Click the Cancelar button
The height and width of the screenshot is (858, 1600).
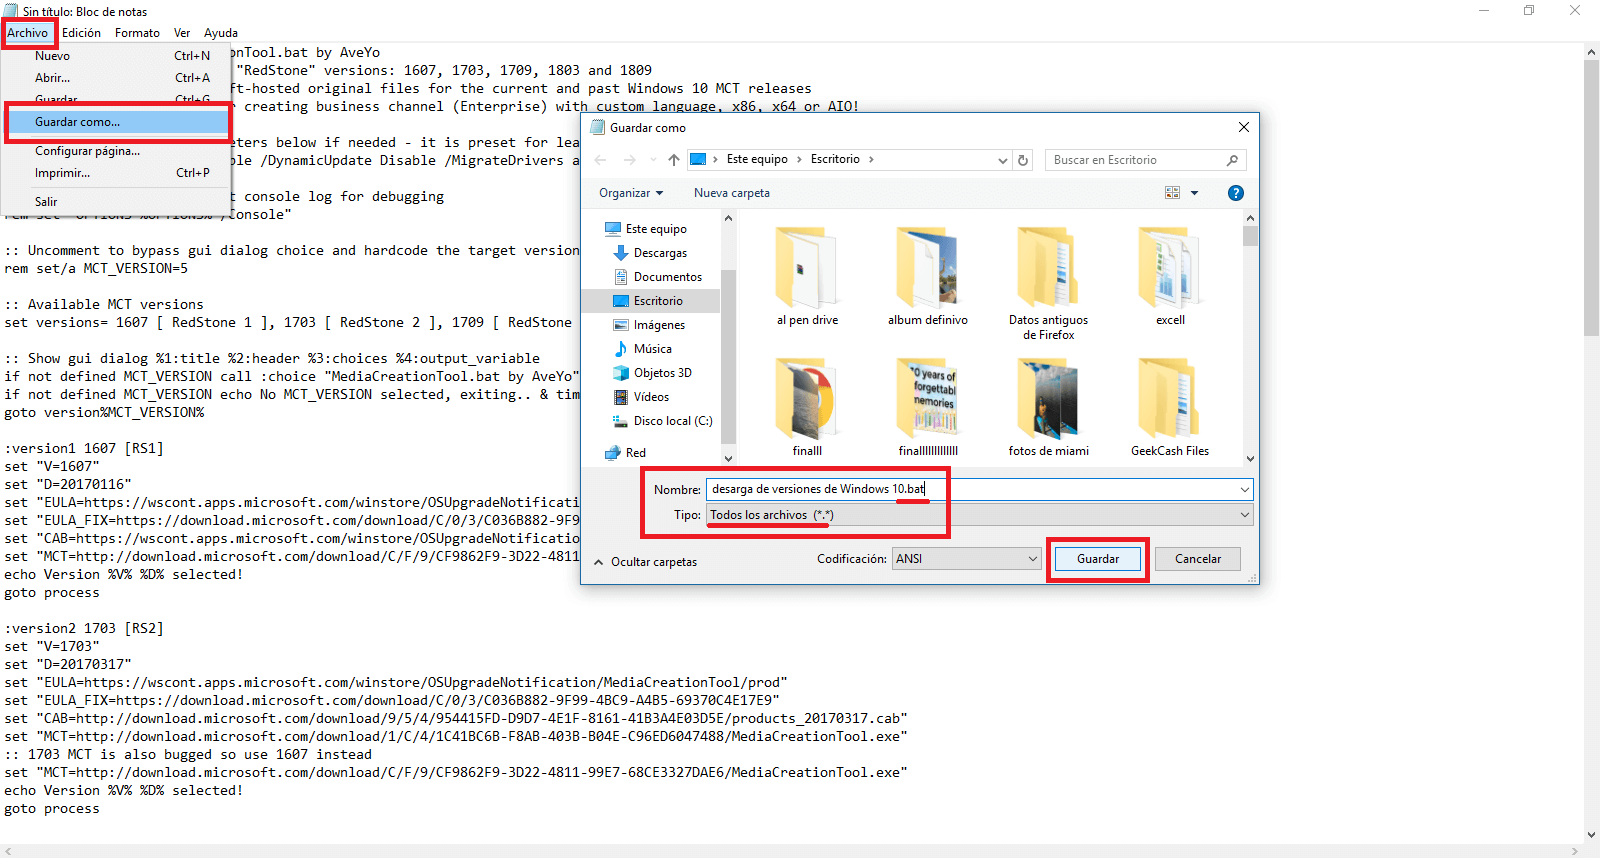pyautogui.click(x=1198, y=559)
